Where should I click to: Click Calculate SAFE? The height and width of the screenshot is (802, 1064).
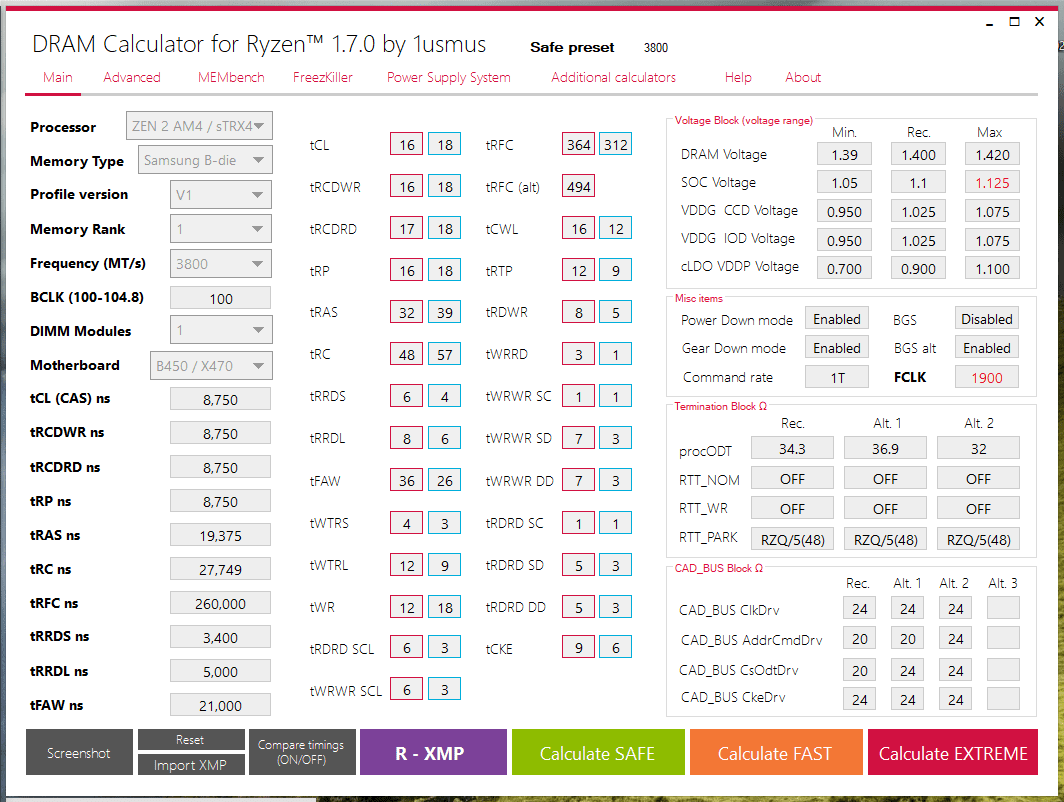[x=598, y=752]
